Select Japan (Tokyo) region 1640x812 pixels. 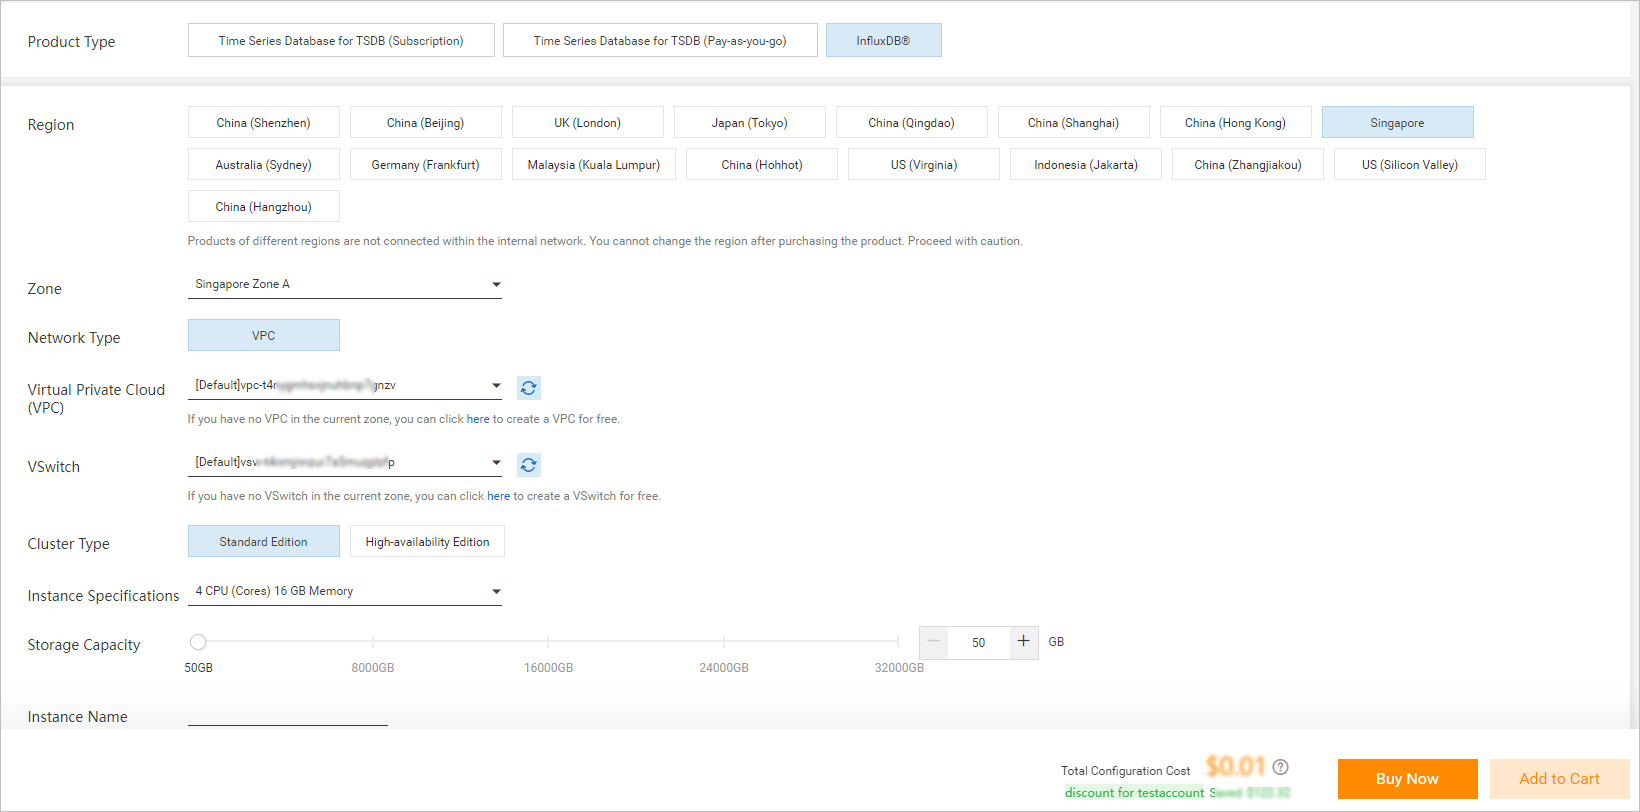(750, 123)
